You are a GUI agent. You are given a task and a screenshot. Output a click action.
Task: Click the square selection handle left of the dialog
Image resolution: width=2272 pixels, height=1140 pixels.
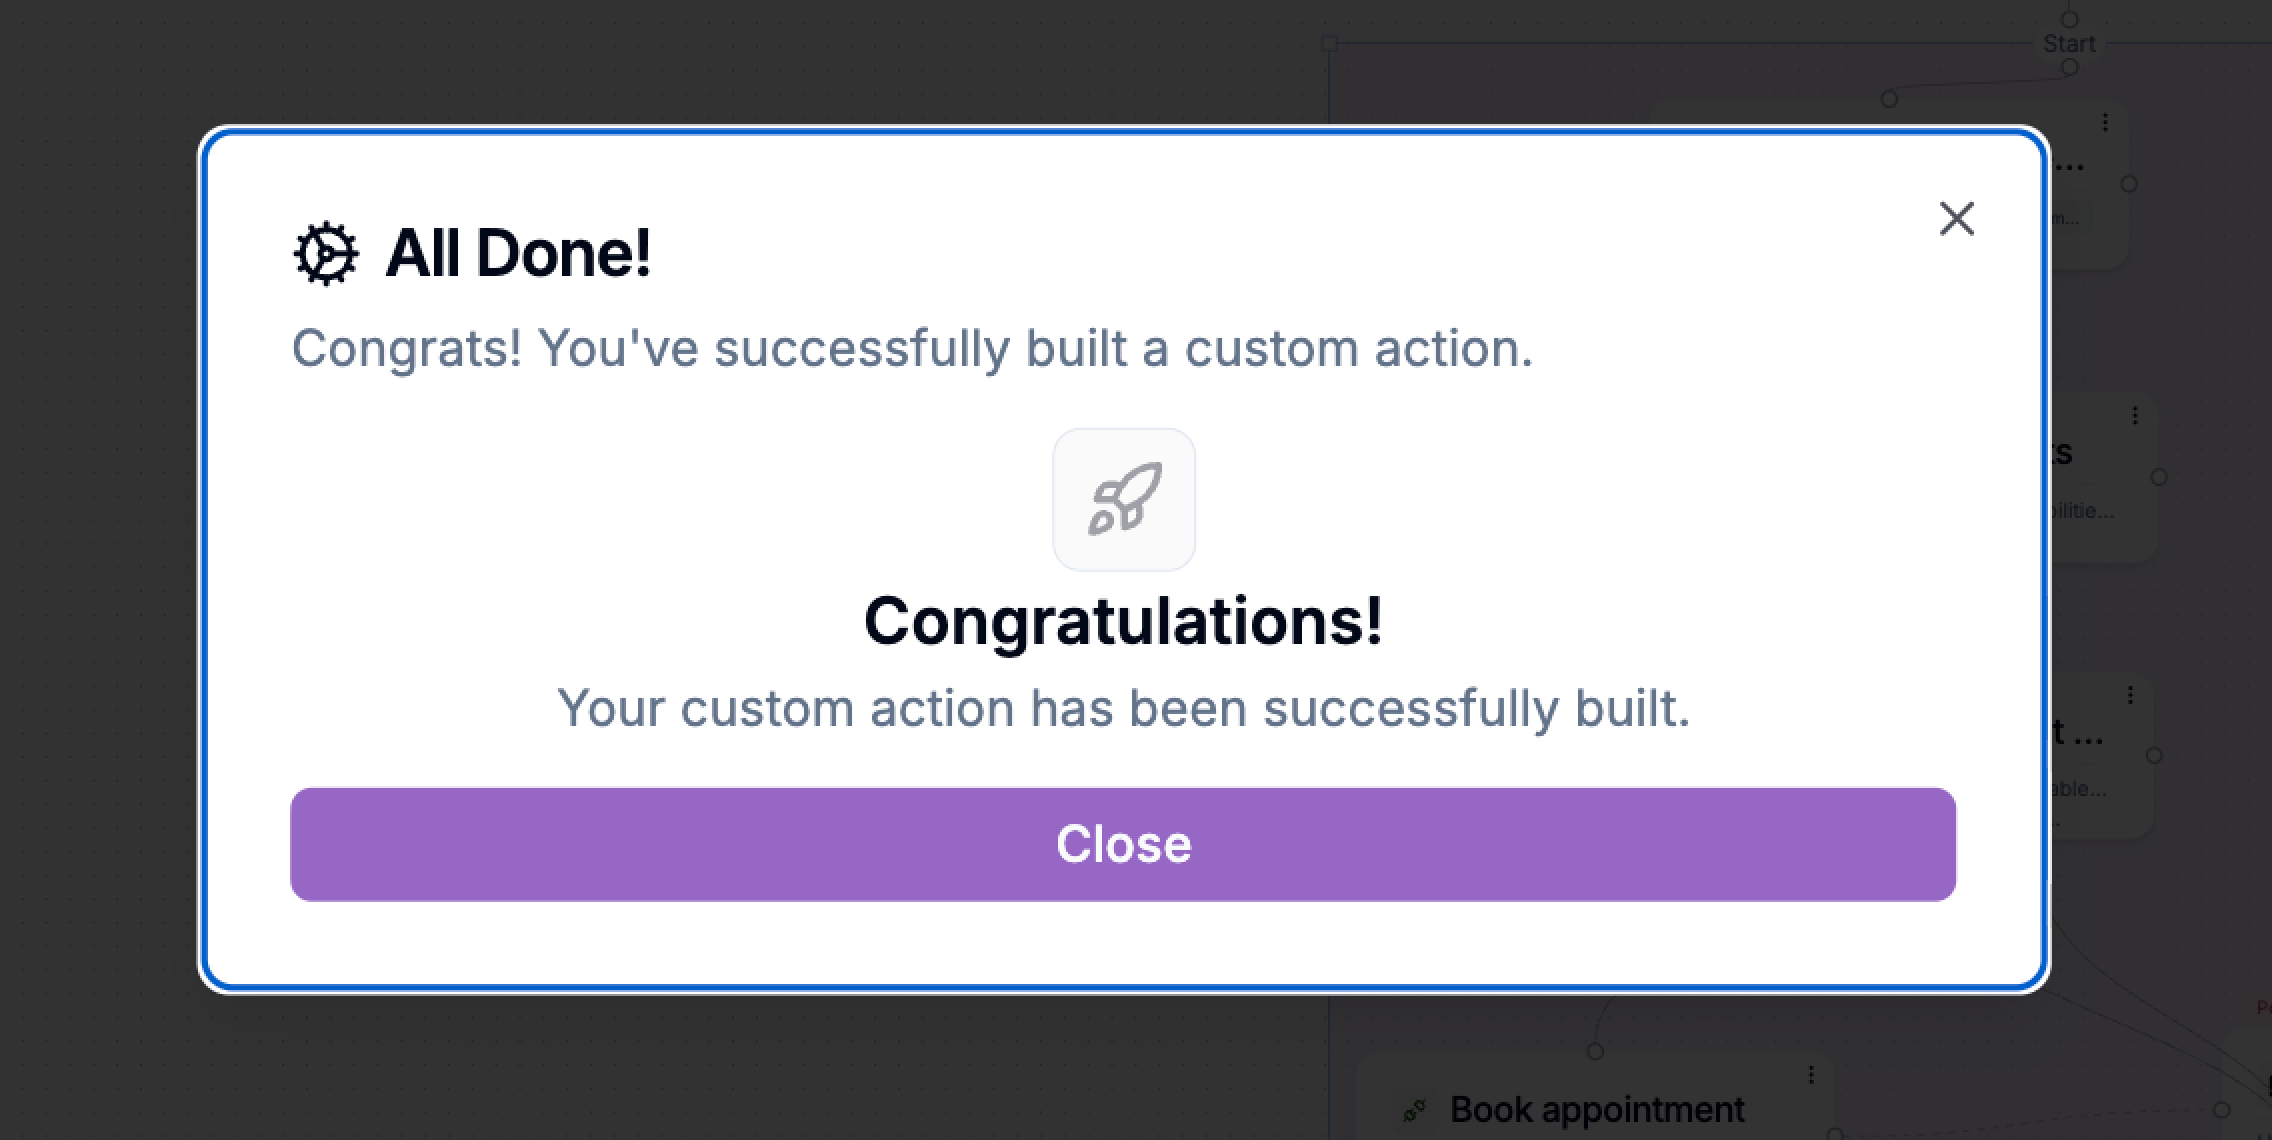pos(1330,43)
